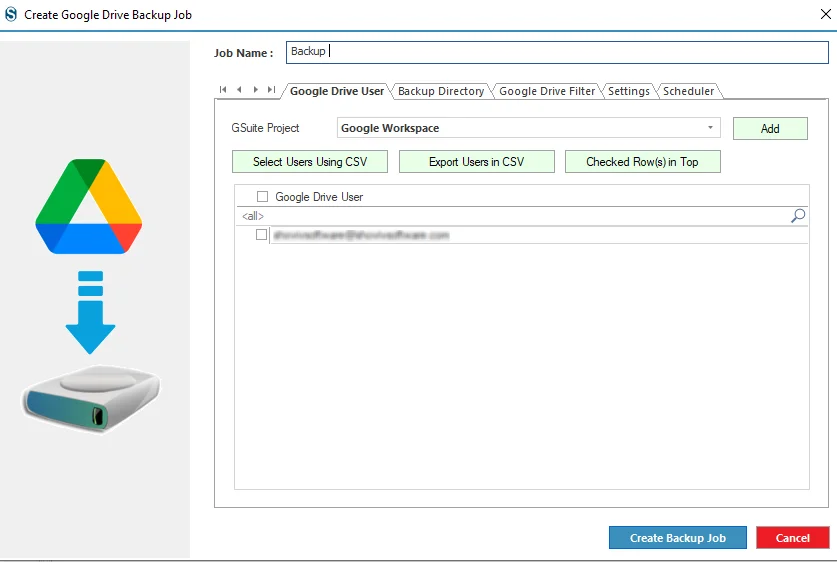This screenshot has width=837, height=562.
Task: Click the app logo in title bar
Action: (x=11, y=14)
